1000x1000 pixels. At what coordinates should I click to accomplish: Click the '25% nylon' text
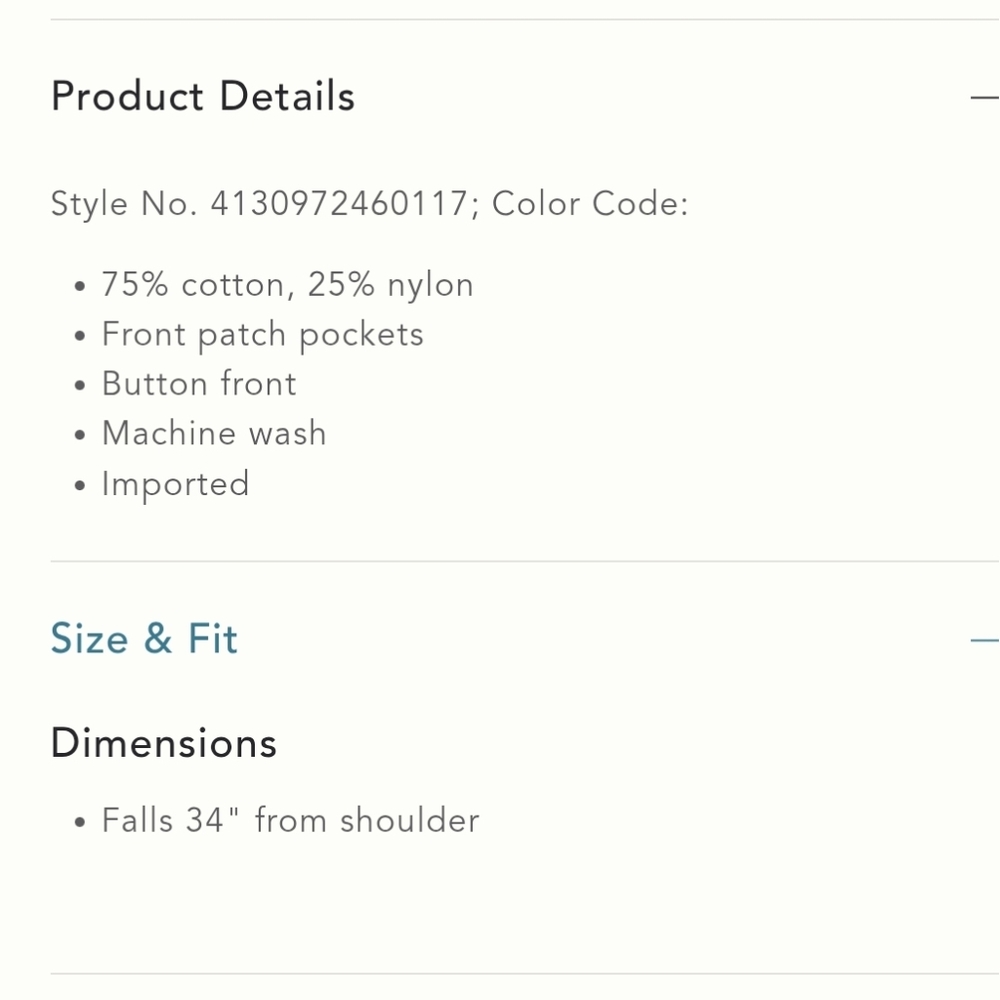click(390, 285)
